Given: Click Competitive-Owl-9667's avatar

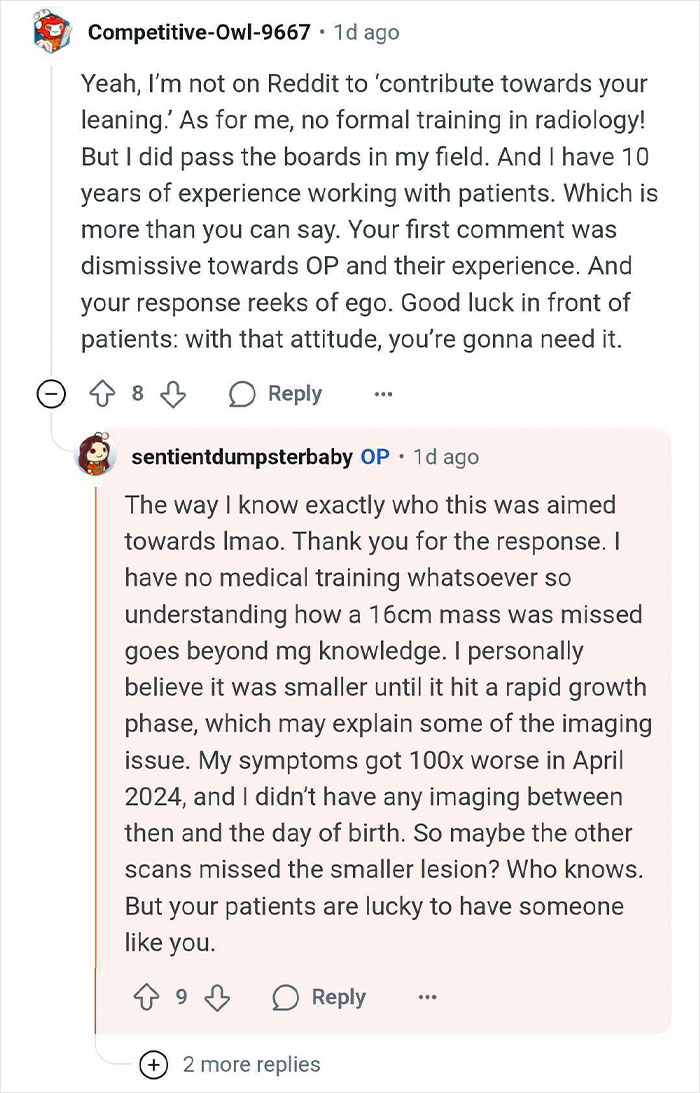Looking at the screenshot, I should click(50, 31).
